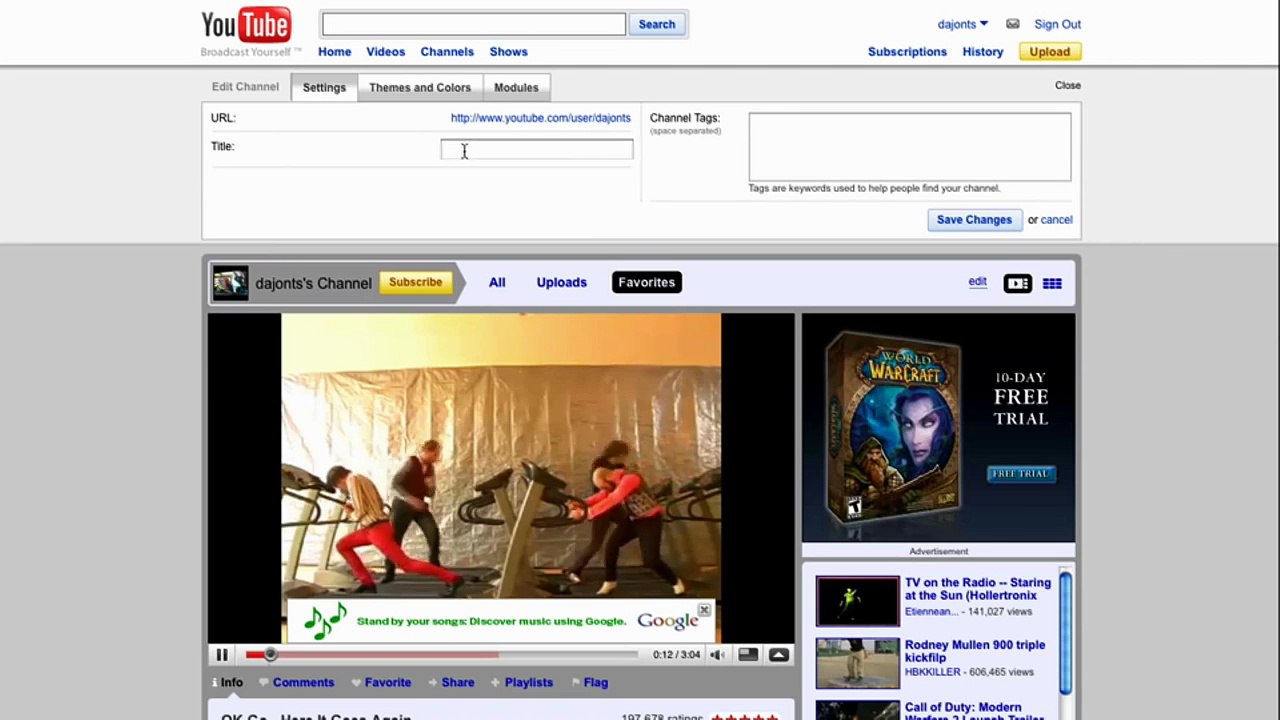Close the Google ad overlay
The image size is (1280, 720).
(x=704, y=610)
